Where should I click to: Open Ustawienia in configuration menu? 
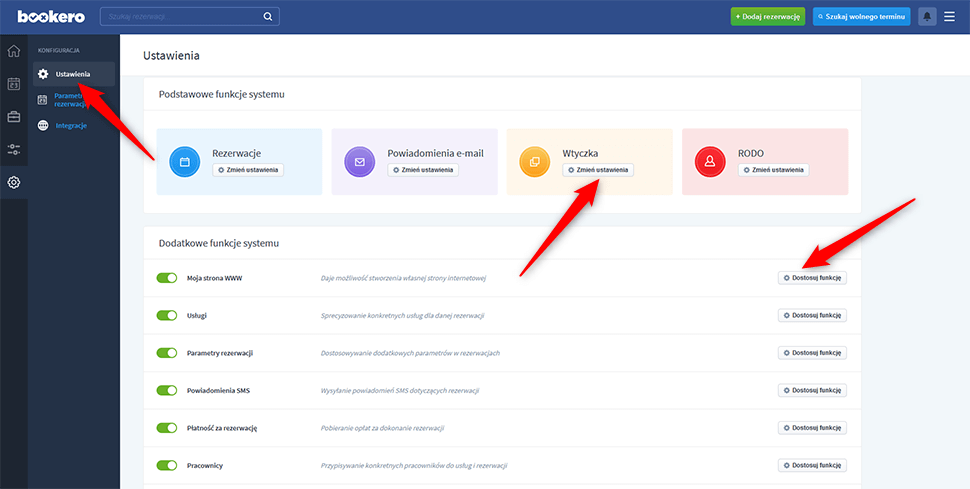[x=74, y=74]
